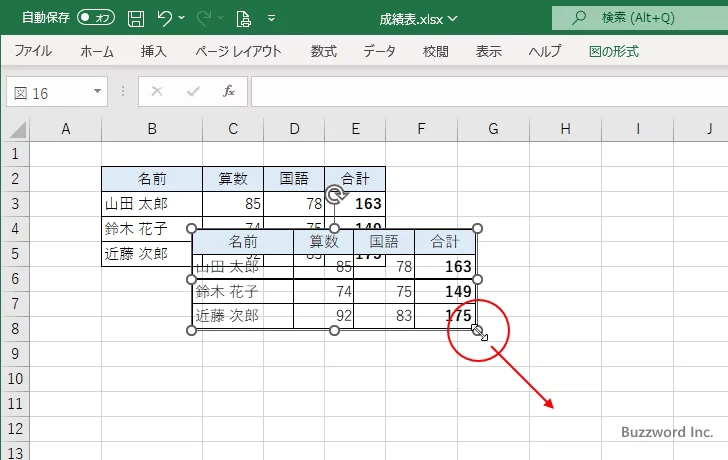Screen dimensions: 728x460
Task: Select column A header
Action: pos(65,129)
